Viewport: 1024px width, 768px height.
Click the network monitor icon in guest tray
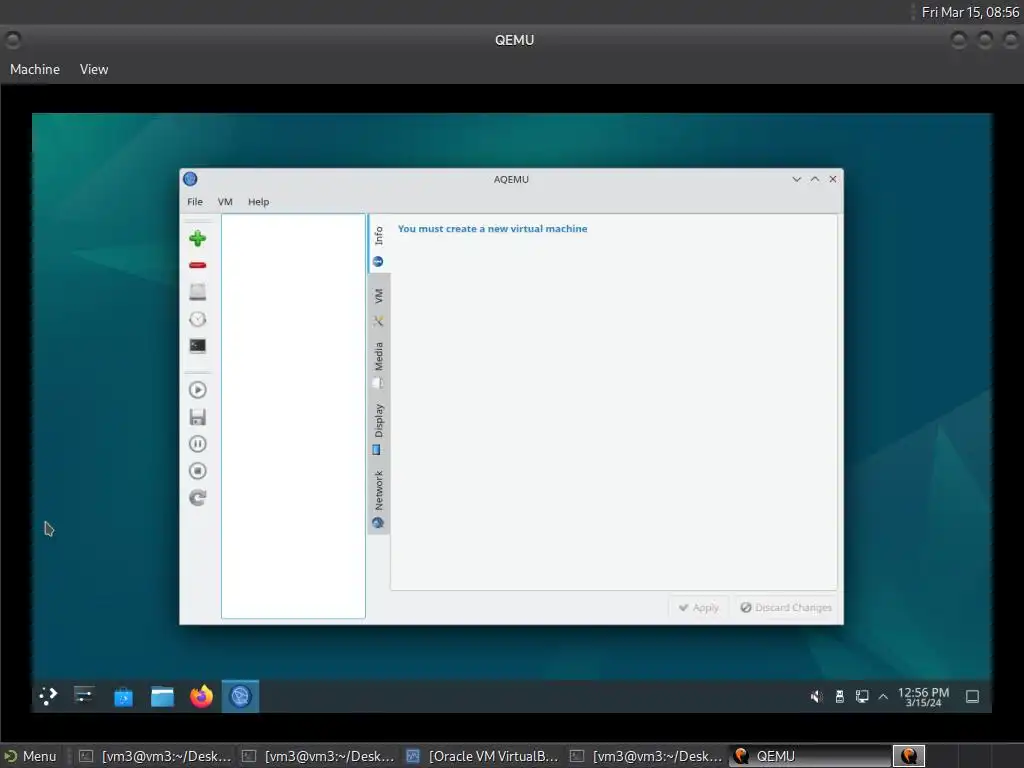click(x=862, y=697)
